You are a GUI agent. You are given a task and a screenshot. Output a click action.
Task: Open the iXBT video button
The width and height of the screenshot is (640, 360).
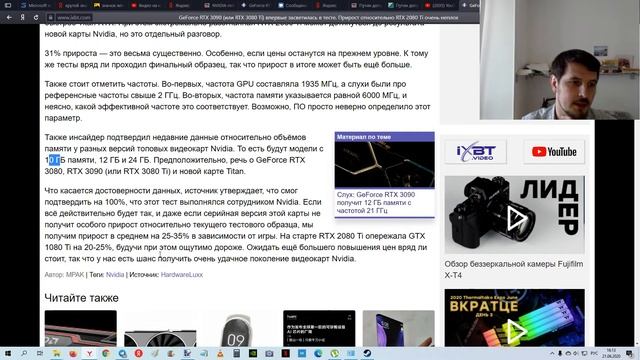click(x=476, y=152)
